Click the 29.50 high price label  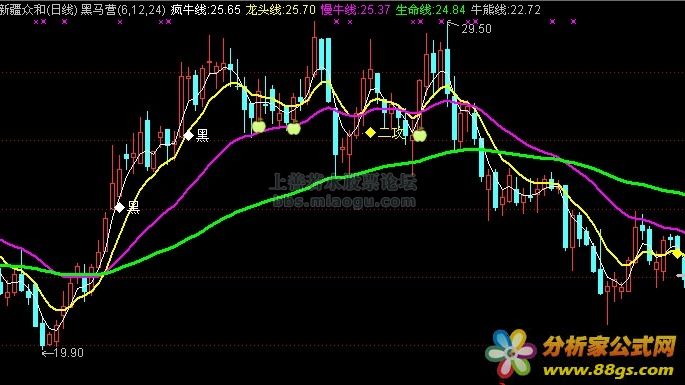[476, 29]
